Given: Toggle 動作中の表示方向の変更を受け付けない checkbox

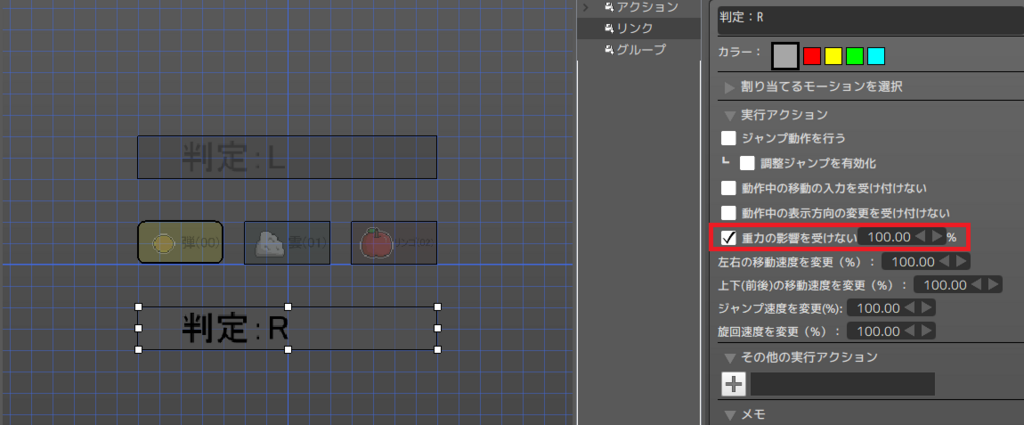Looking at the screenshot, I should click(729, 213).
